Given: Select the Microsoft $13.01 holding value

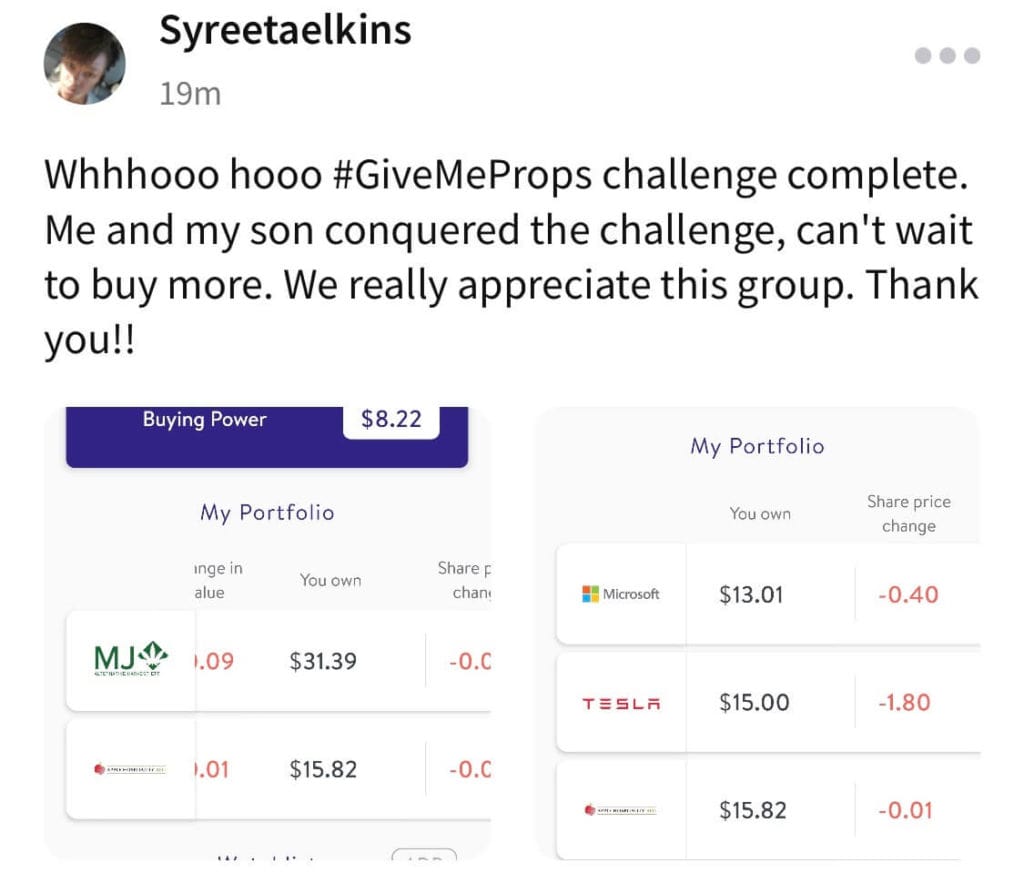Looking at the screenshot, I should pos(751,594).
